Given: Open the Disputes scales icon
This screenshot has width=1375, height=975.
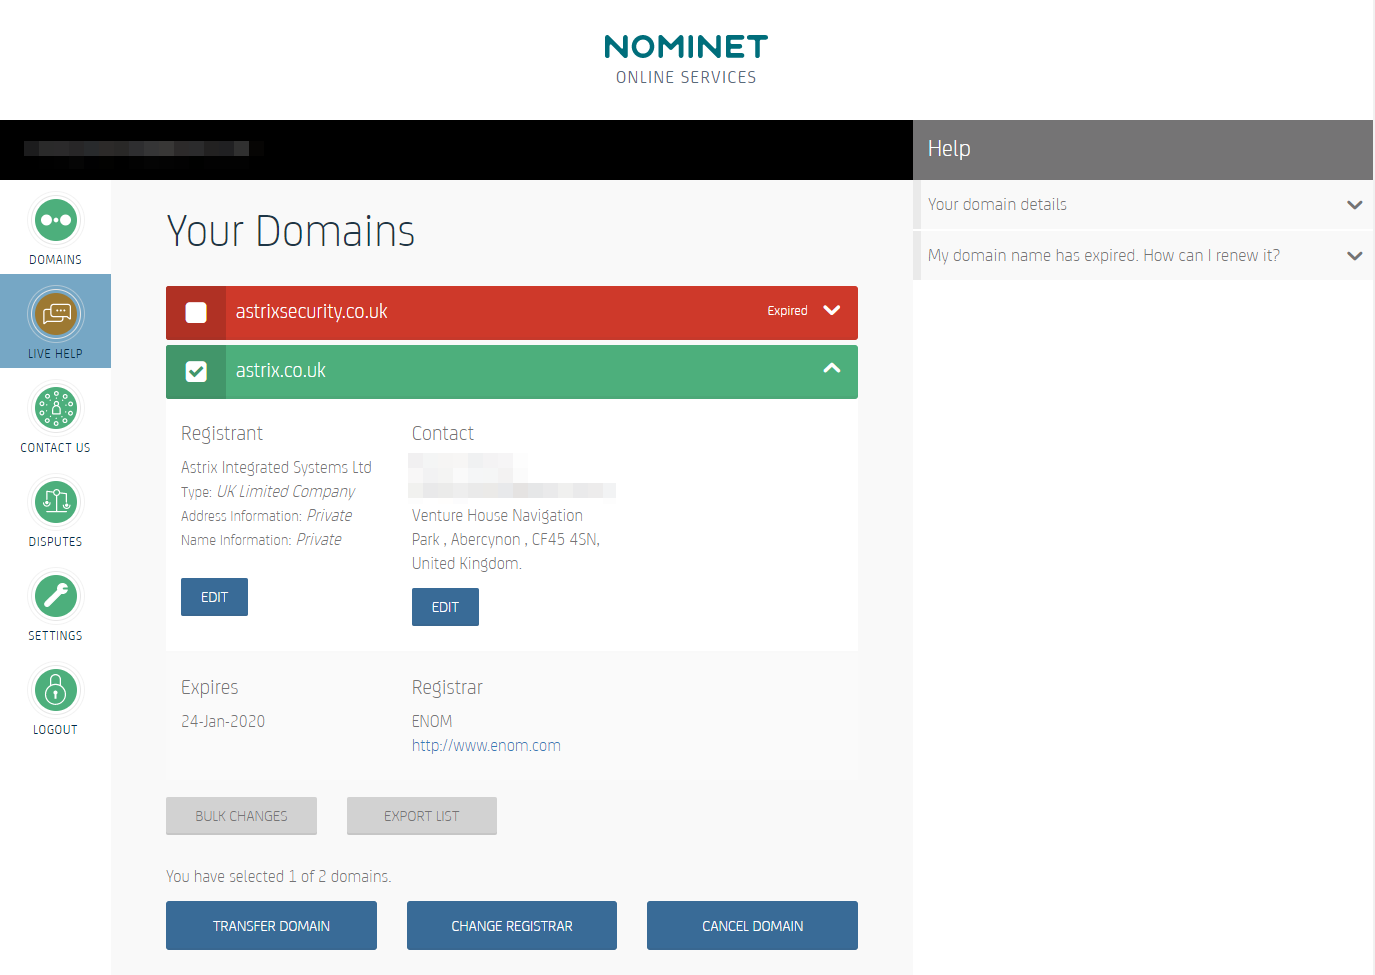Looking at the screenshot, I should [56, 502].
